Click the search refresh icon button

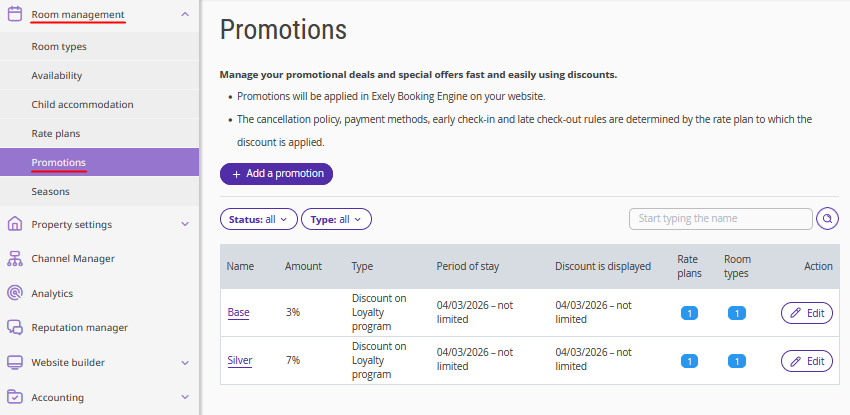click(x=827, y=219)
